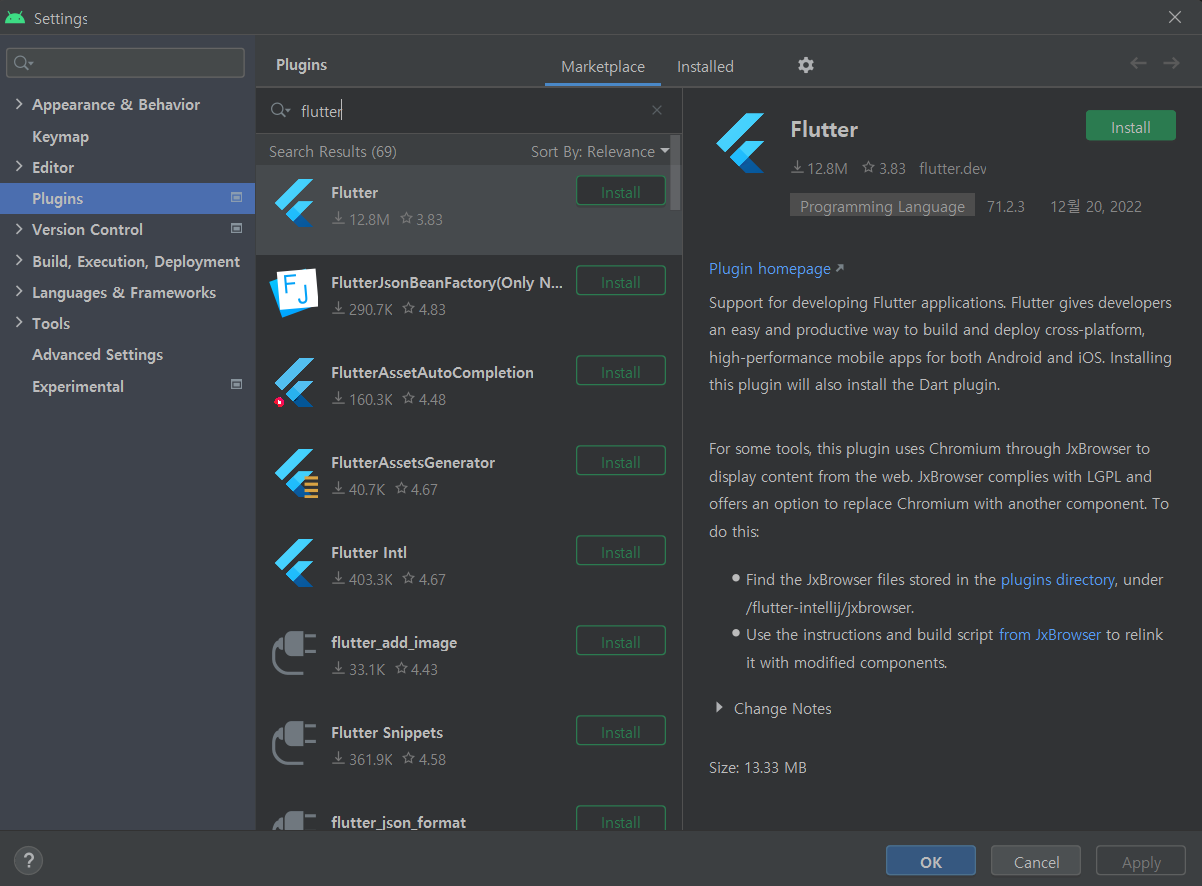Close the Settings window
Screen dimensions: 1202x886
pos(1175,17)
